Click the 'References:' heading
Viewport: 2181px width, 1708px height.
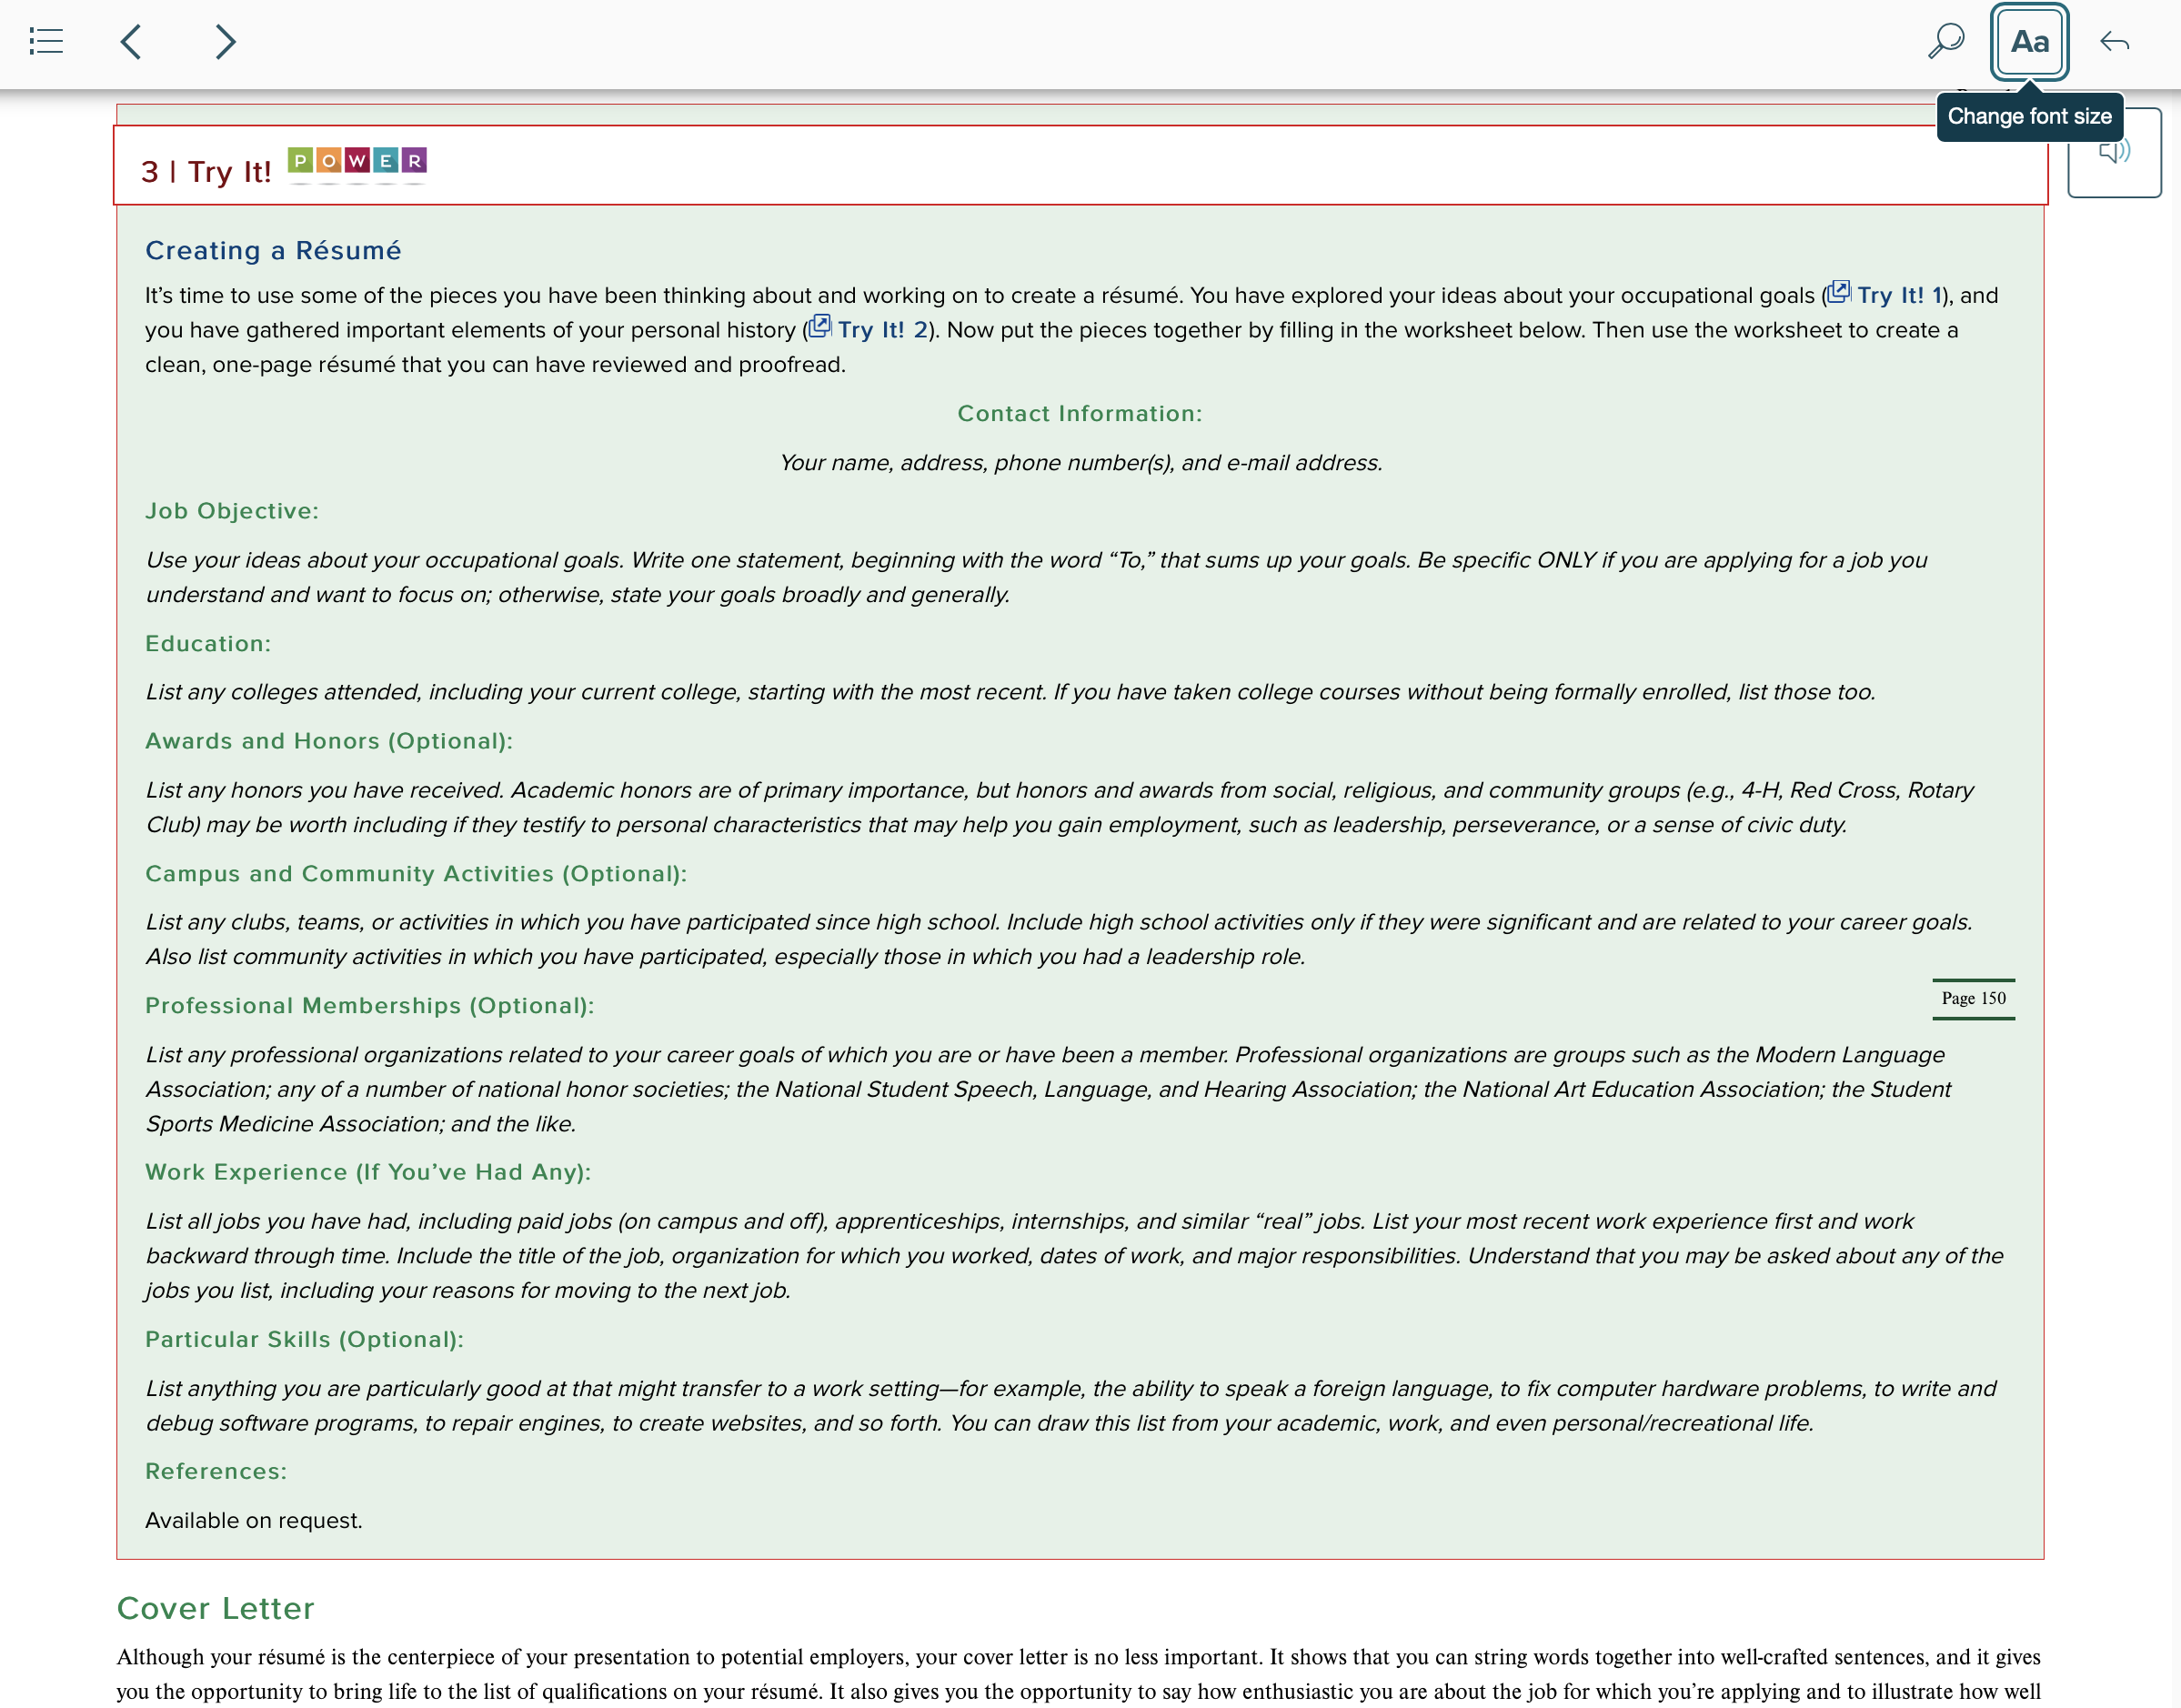click(x=216, y=1471)
